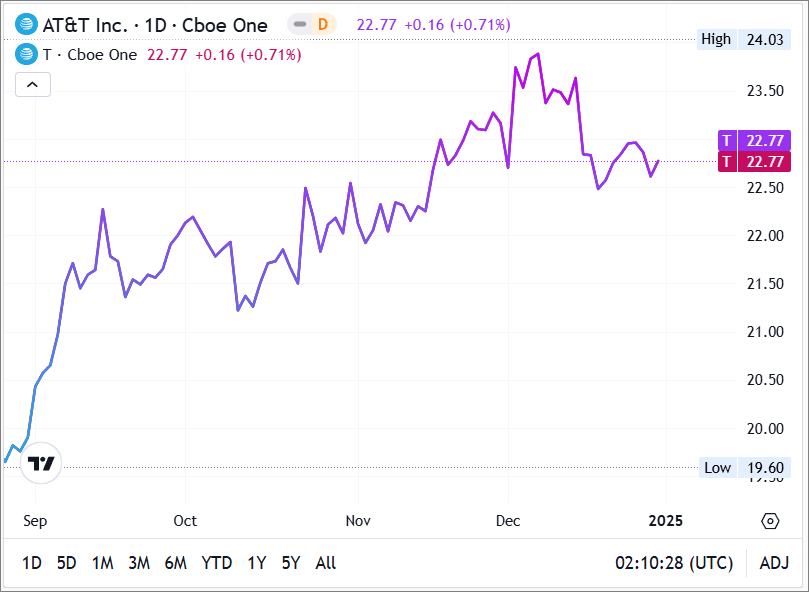Click the 20.50 price axis label
Image resolution: width=809 pixels, height=592 pixels.
[x=765, y=379]
